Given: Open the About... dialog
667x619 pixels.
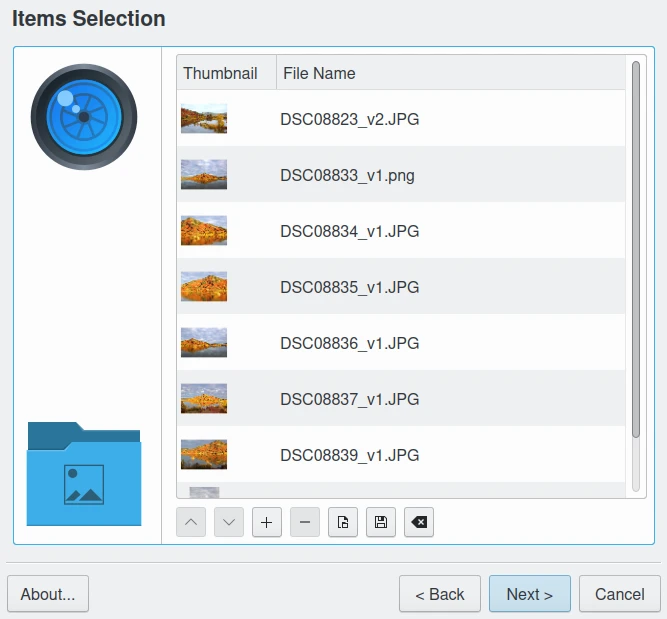Looking at the screenshot, I should (x=48, y=594).
